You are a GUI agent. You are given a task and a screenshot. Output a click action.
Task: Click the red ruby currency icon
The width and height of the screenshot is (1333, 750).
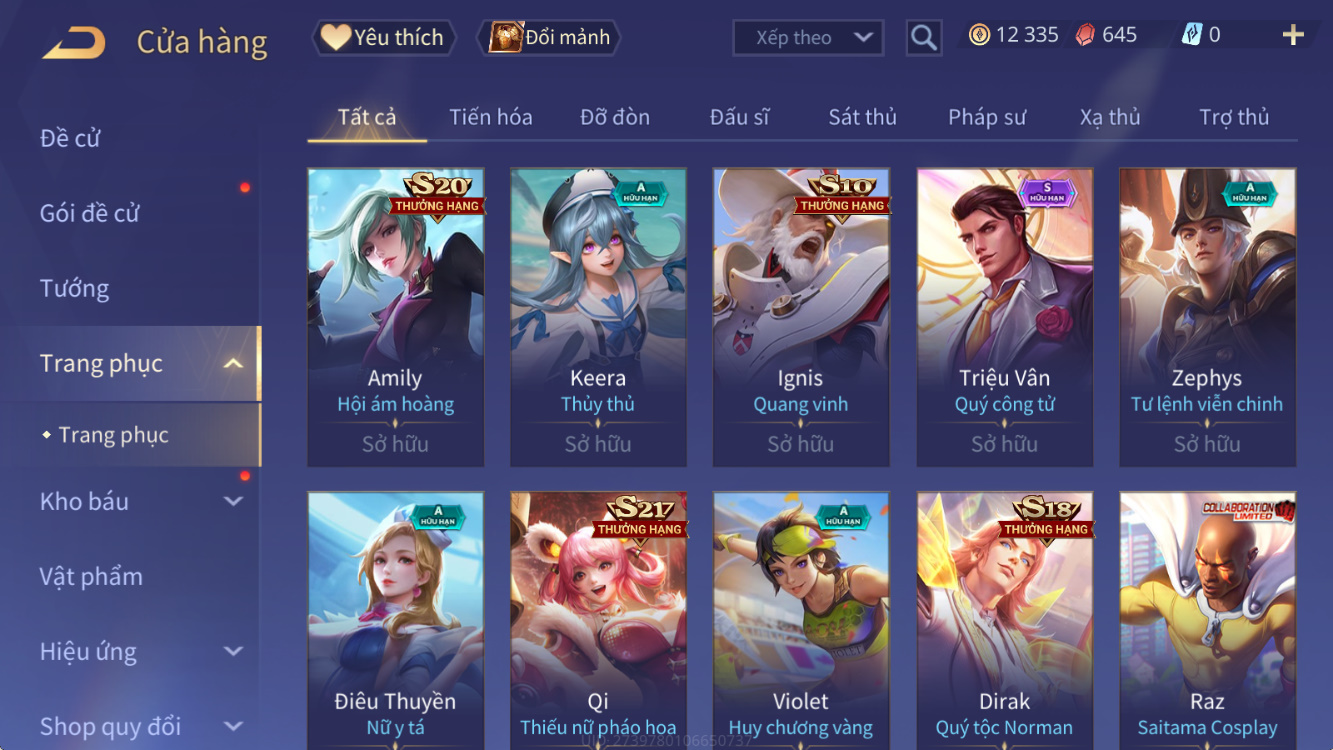[1085, 35]
